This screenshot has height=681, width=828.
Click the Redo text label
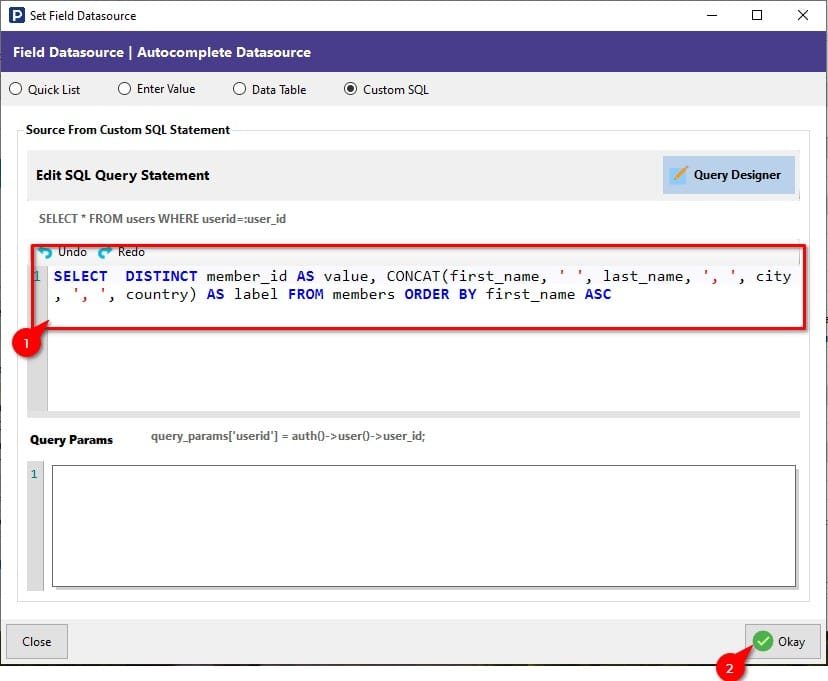click(131, 252)
